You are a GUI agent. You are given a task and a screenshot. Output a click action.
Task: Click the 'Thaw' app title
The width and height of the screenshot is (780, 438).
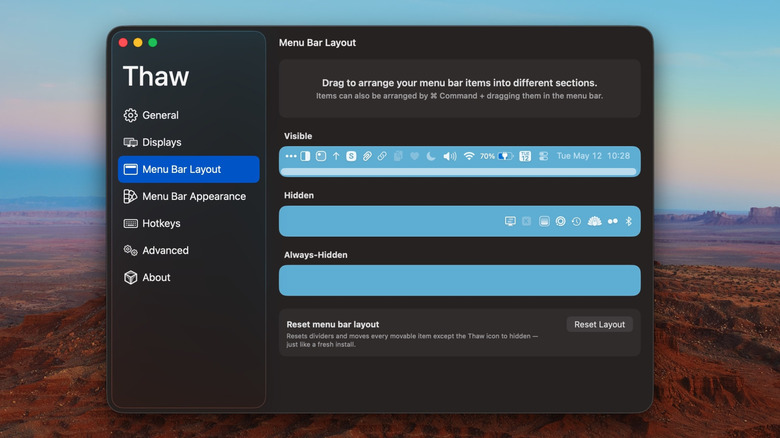[156, 76]
